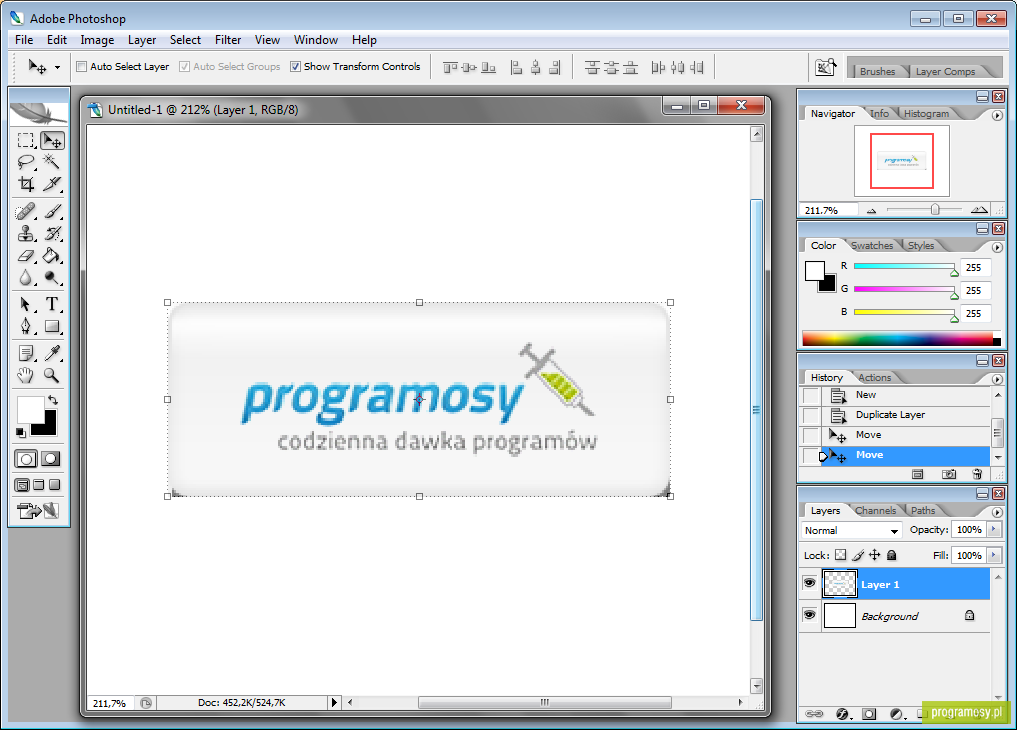Screen dimensions: 1017x730
Task: Select the Dodge tool
Action: [52, 277]
